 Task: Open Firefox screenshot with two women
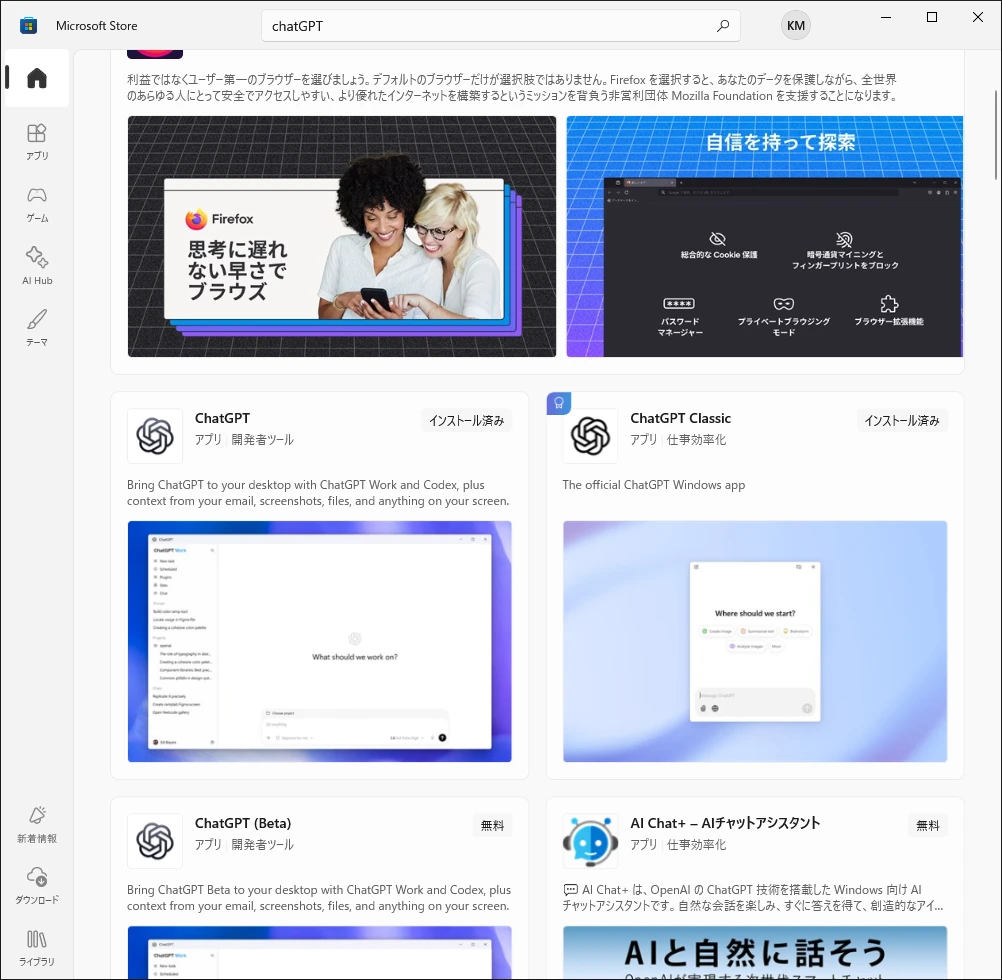click(x=342, y=236)
